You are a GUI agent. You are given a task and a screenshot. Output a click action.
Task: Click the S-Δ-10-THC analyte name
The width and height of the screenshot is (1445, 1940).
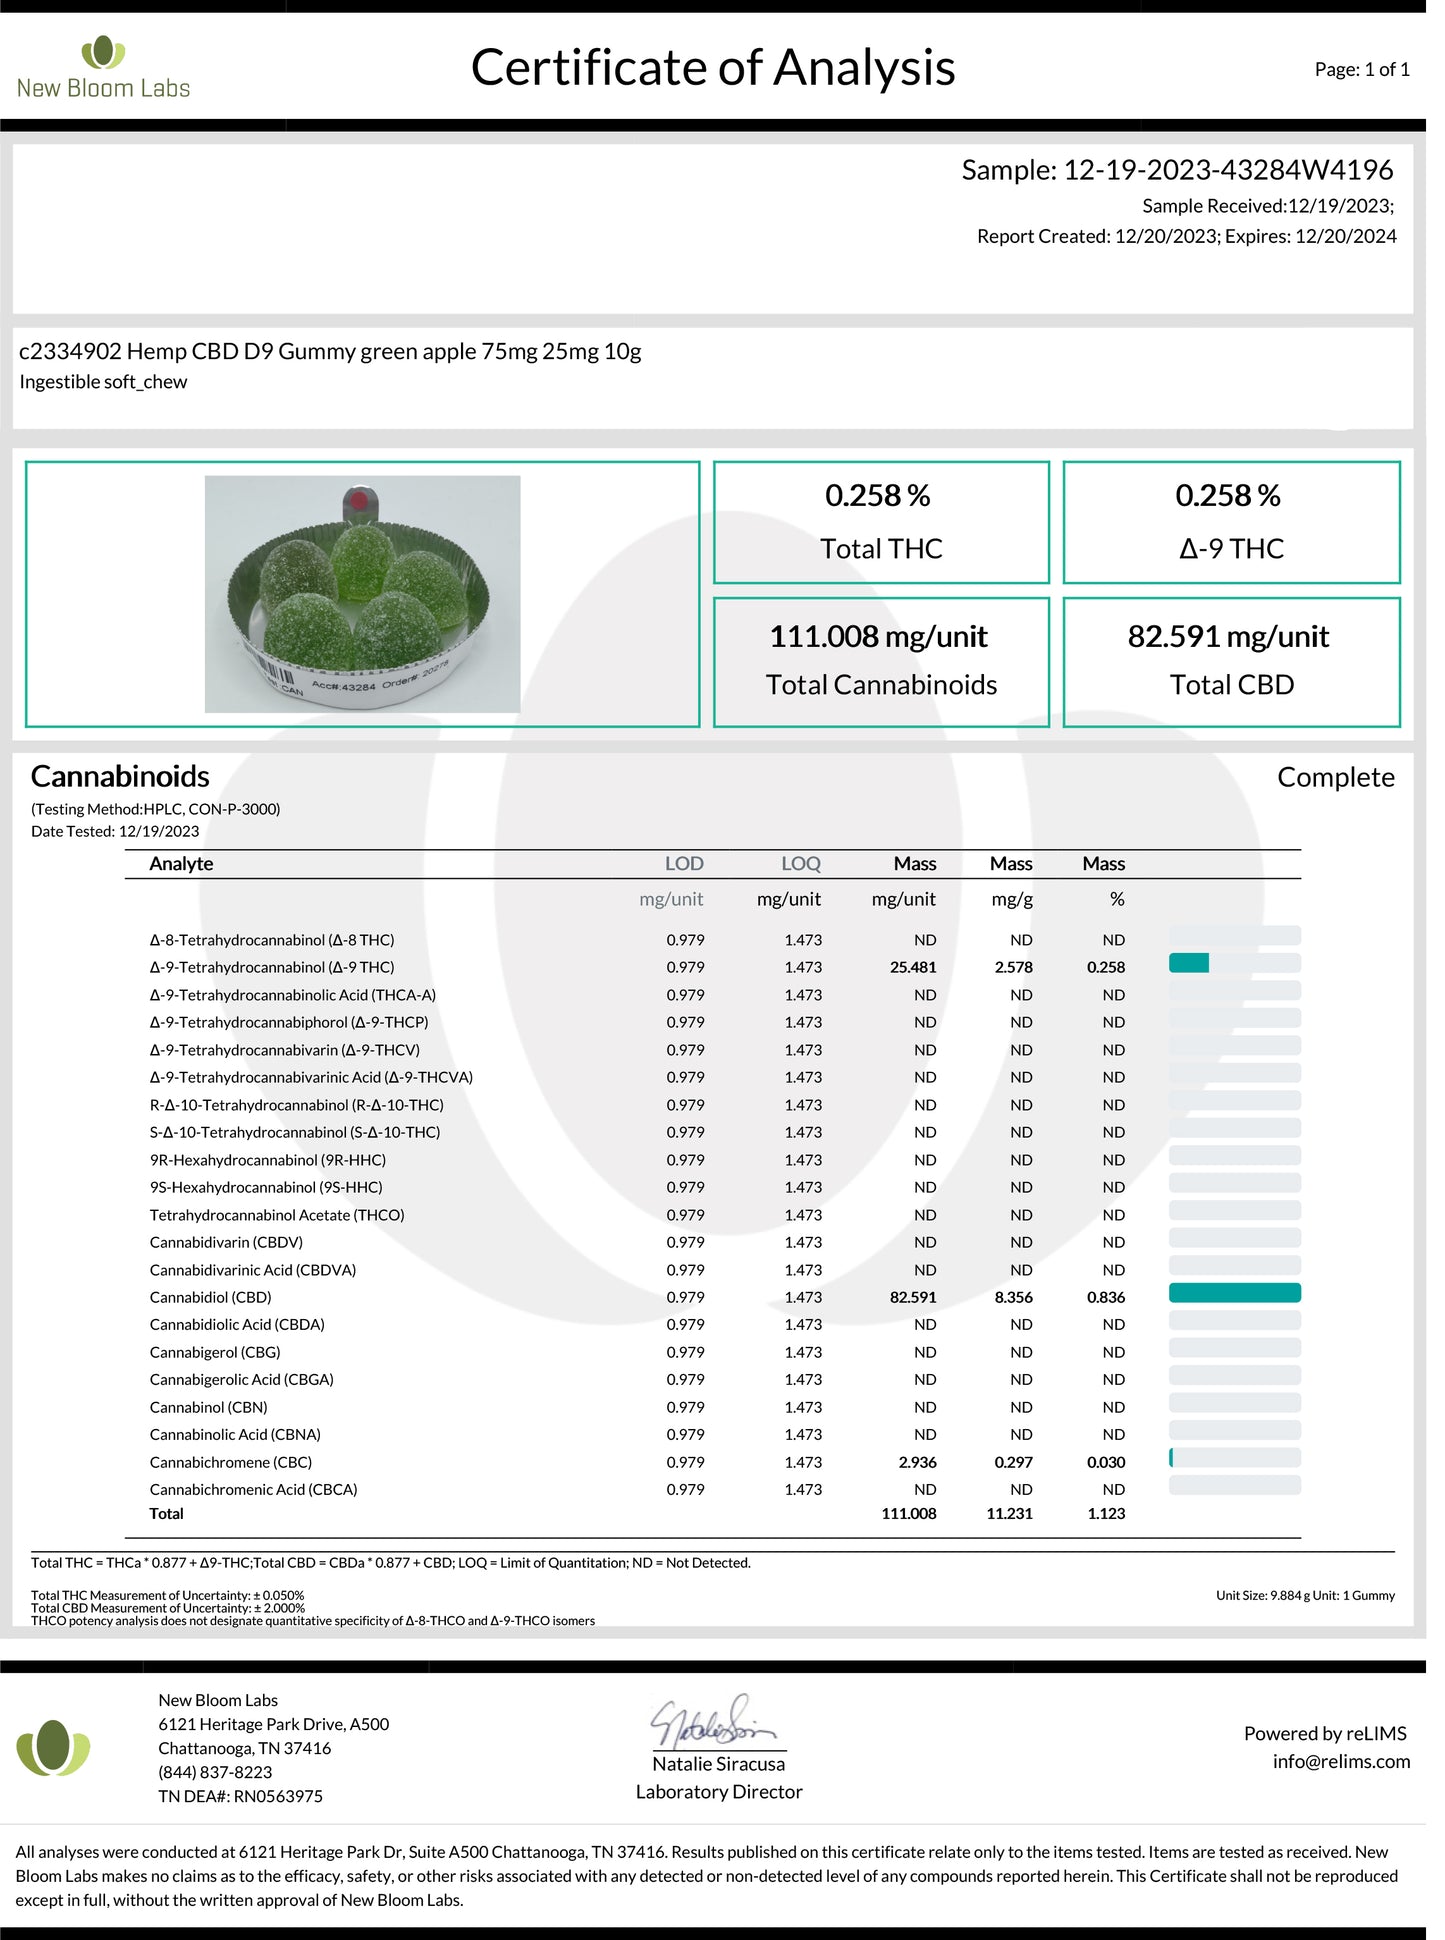pos(295,1132)
